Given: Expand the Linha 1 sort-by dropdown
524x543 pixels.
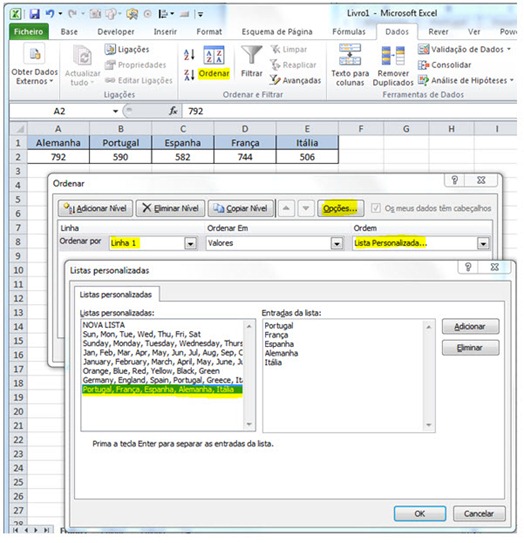Looking at the screenshot, I should click(x=190, y=243).
